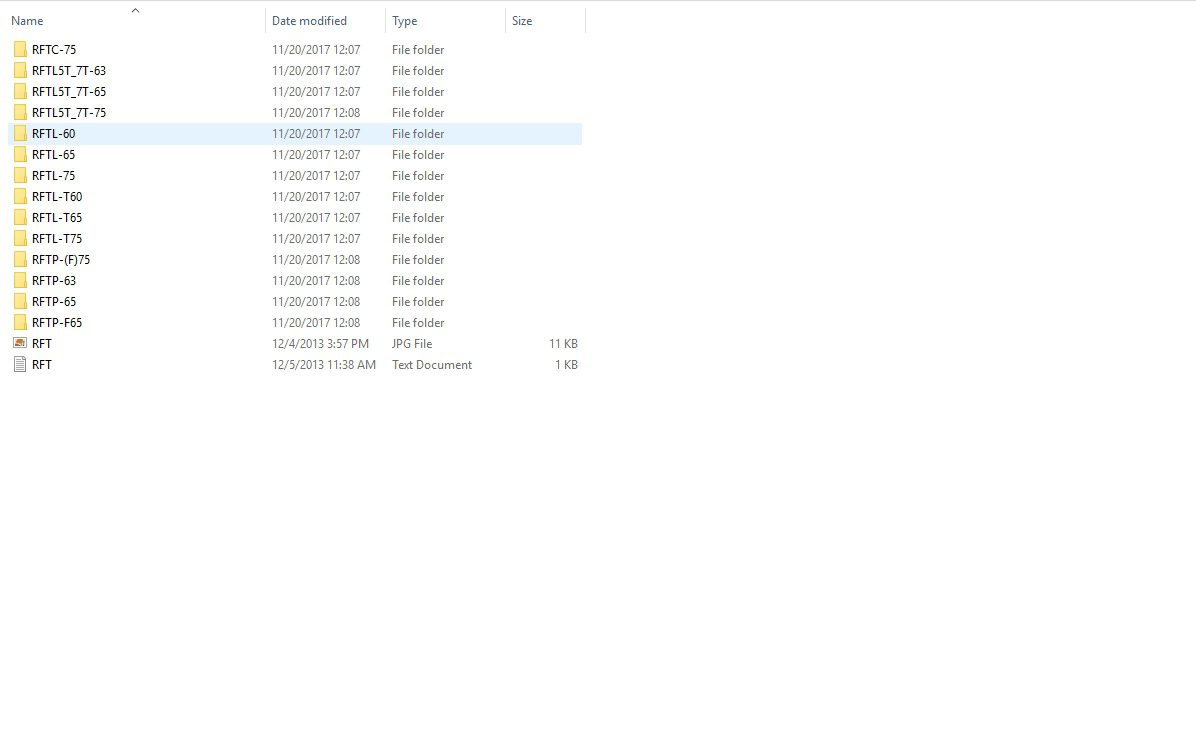Image resolution: width=1196 pixels, height=738 pixels.
Task: Click the 12/4/2013 3:57 PM date
Action: (x=320, y=344)
